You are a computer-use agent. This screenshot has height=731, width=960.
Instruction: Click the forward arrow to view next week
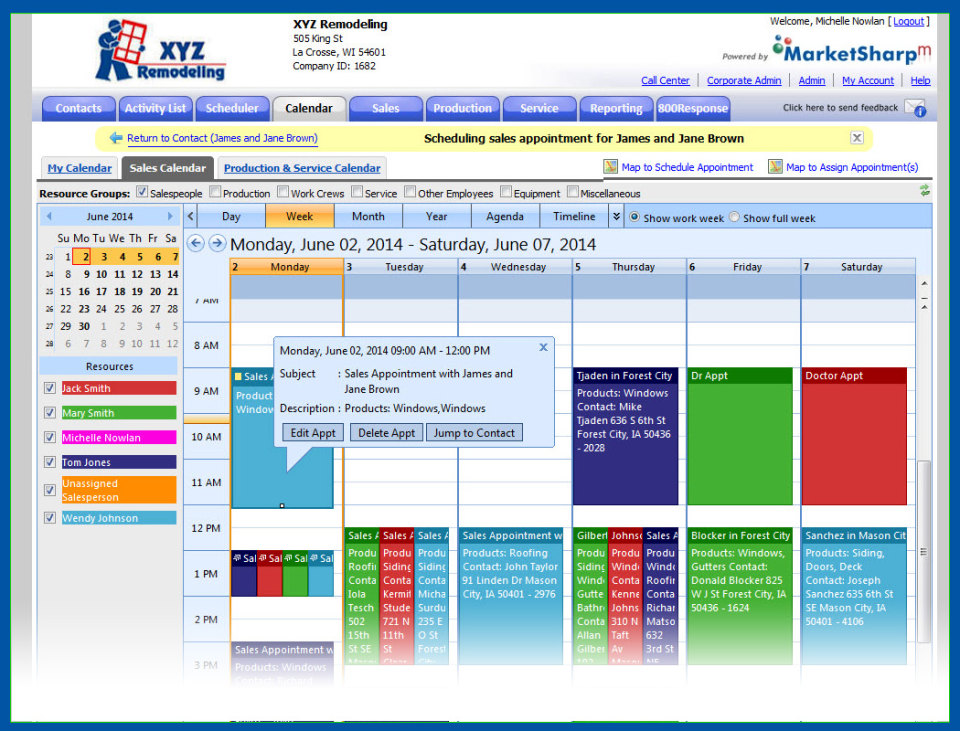218,241
